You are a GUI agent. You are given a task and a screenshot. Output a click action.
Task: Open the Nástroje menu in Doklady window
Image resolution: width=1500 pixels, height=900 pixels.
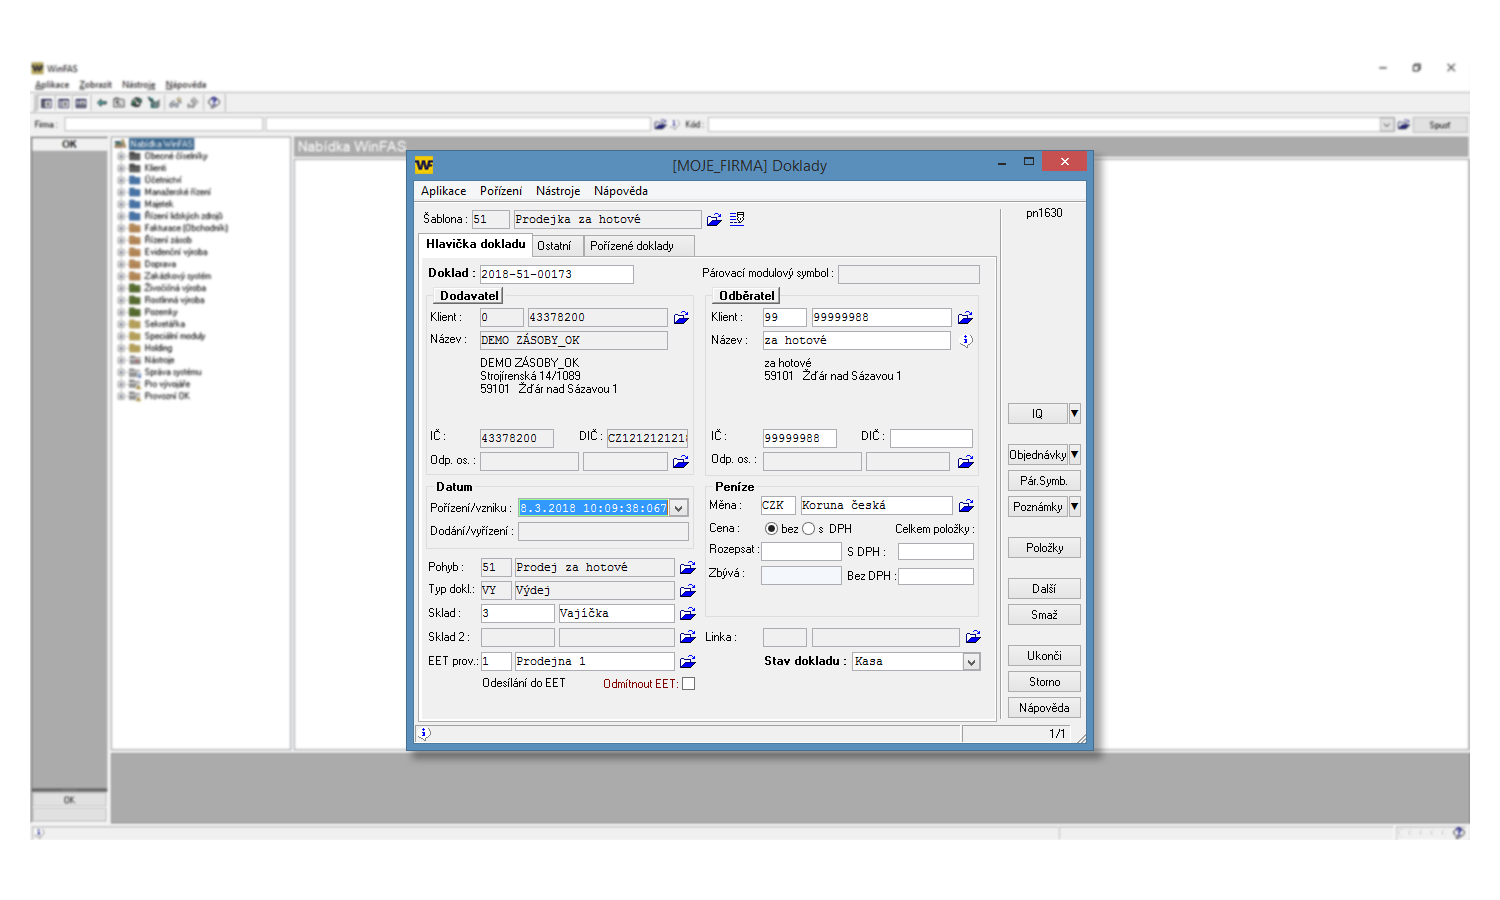coord(558,191)
